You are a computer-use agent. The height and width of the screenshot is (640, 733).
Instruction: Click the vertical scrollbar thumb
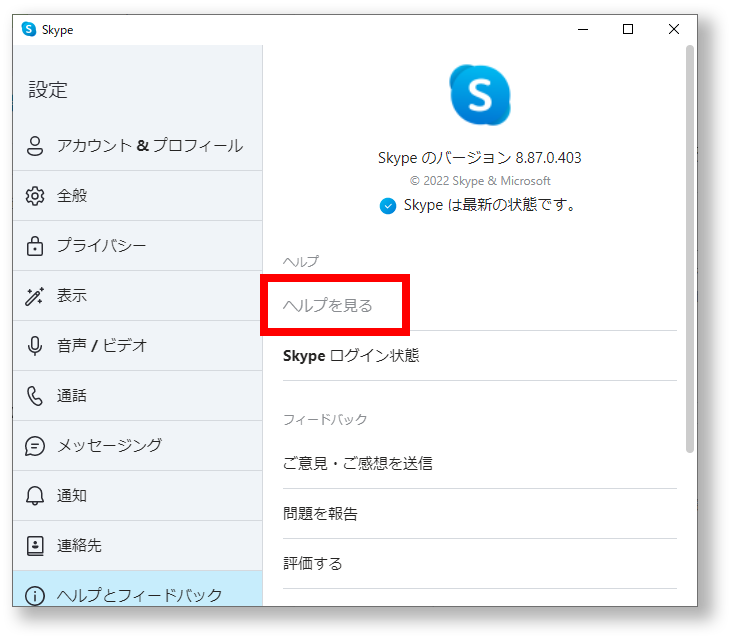[x=690, y=249]
